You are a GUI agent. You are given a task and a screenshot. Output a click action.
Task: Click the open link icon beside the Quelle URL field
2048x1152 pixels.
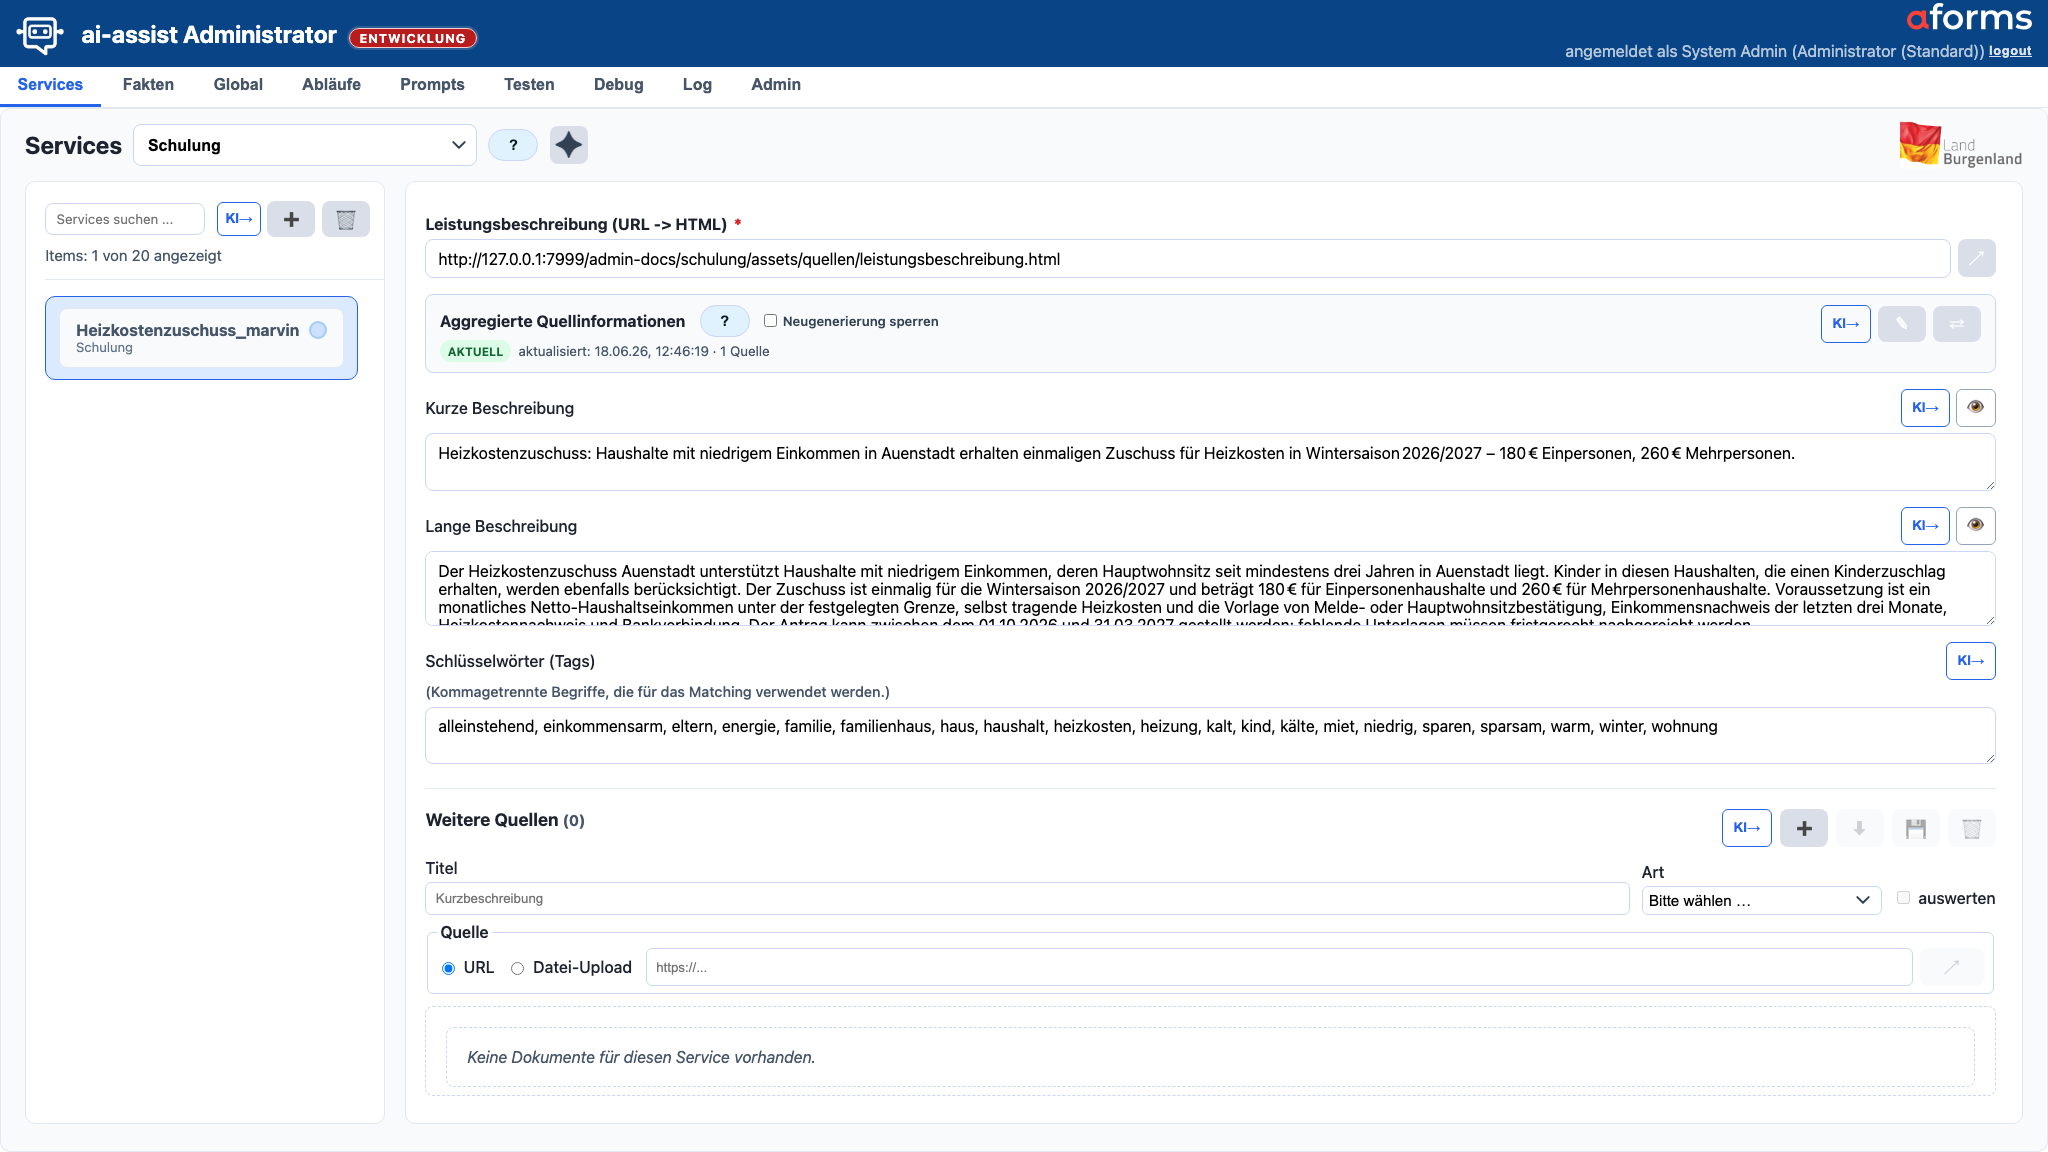1952,967
